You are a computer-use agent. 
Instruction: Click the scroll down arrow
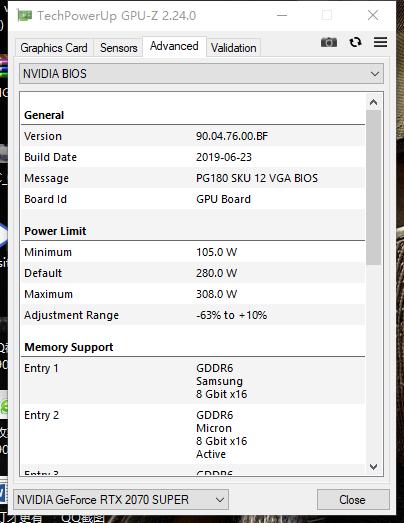pos(374,467)
